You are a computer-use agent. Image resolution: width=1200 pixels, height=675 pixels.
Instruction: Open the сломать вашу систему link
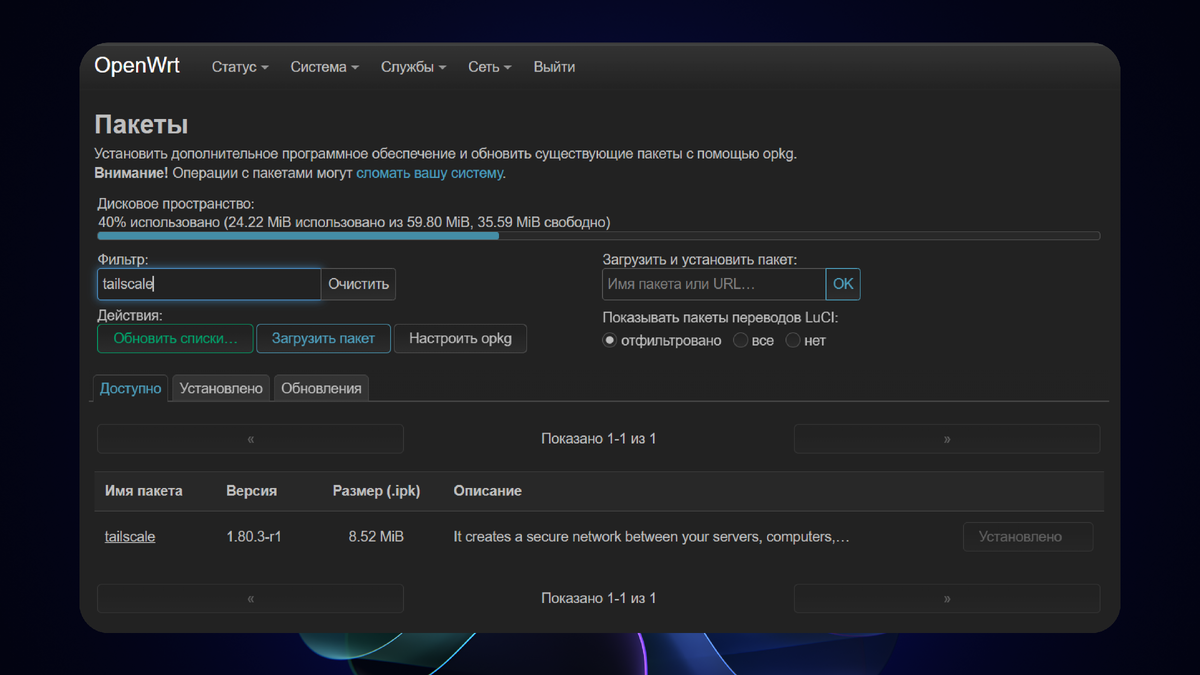[430, 173]
